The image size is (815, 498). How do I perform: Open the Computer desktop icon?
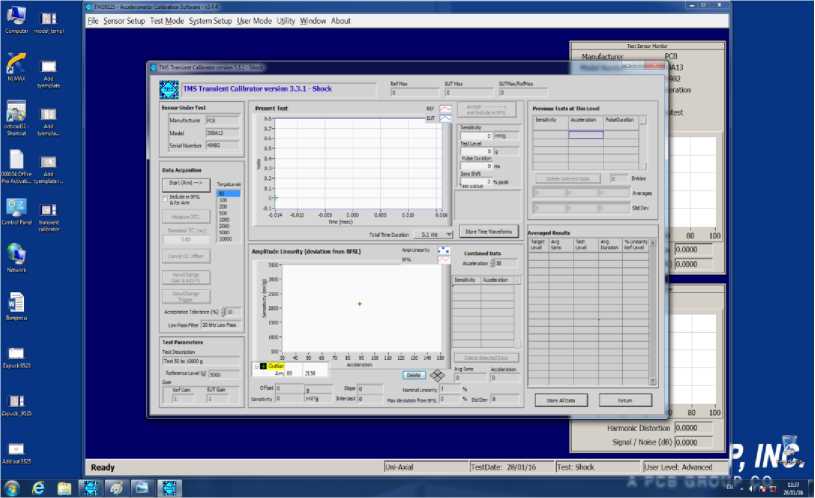17,17
